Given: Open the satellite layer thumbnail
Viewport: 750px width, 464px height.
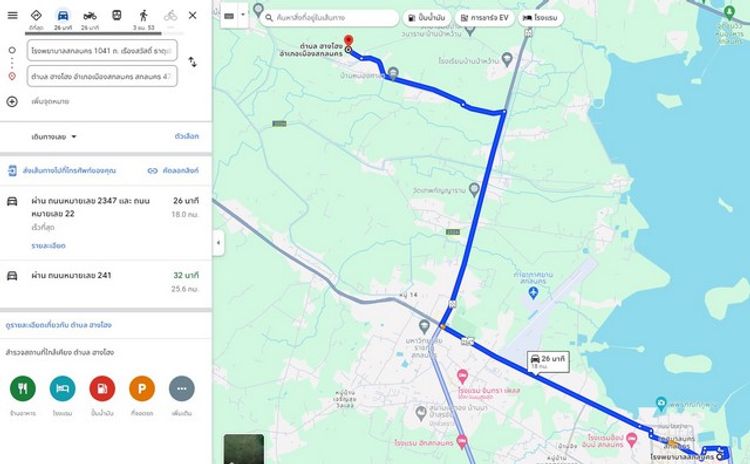Looking at the screenshot, I should [x=243, y=449].
